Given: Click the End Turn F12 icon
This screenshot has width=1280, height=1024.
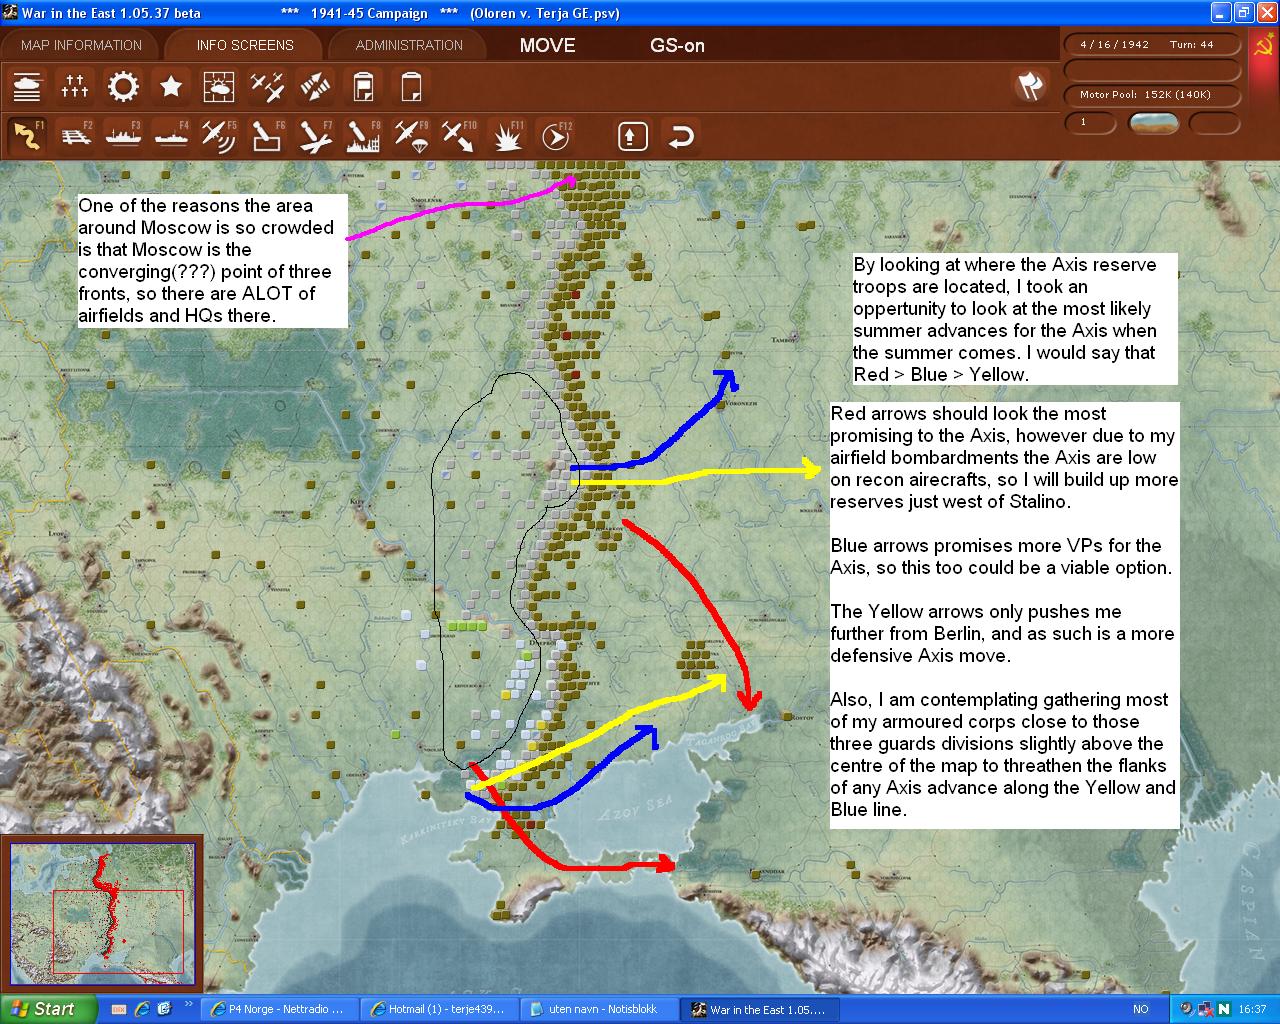Looking at the screenshot, I should [555, 136].
